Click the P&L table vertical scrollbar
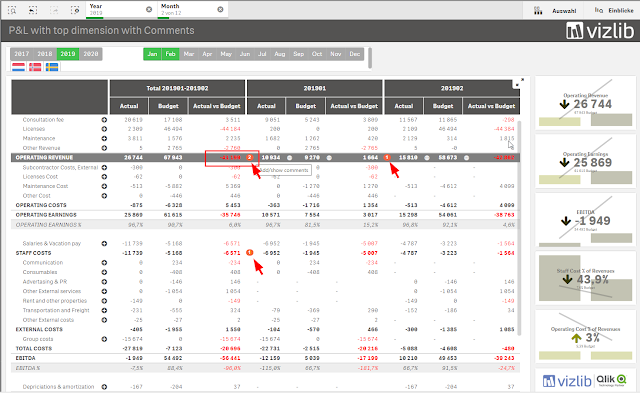 click(519, 228)
